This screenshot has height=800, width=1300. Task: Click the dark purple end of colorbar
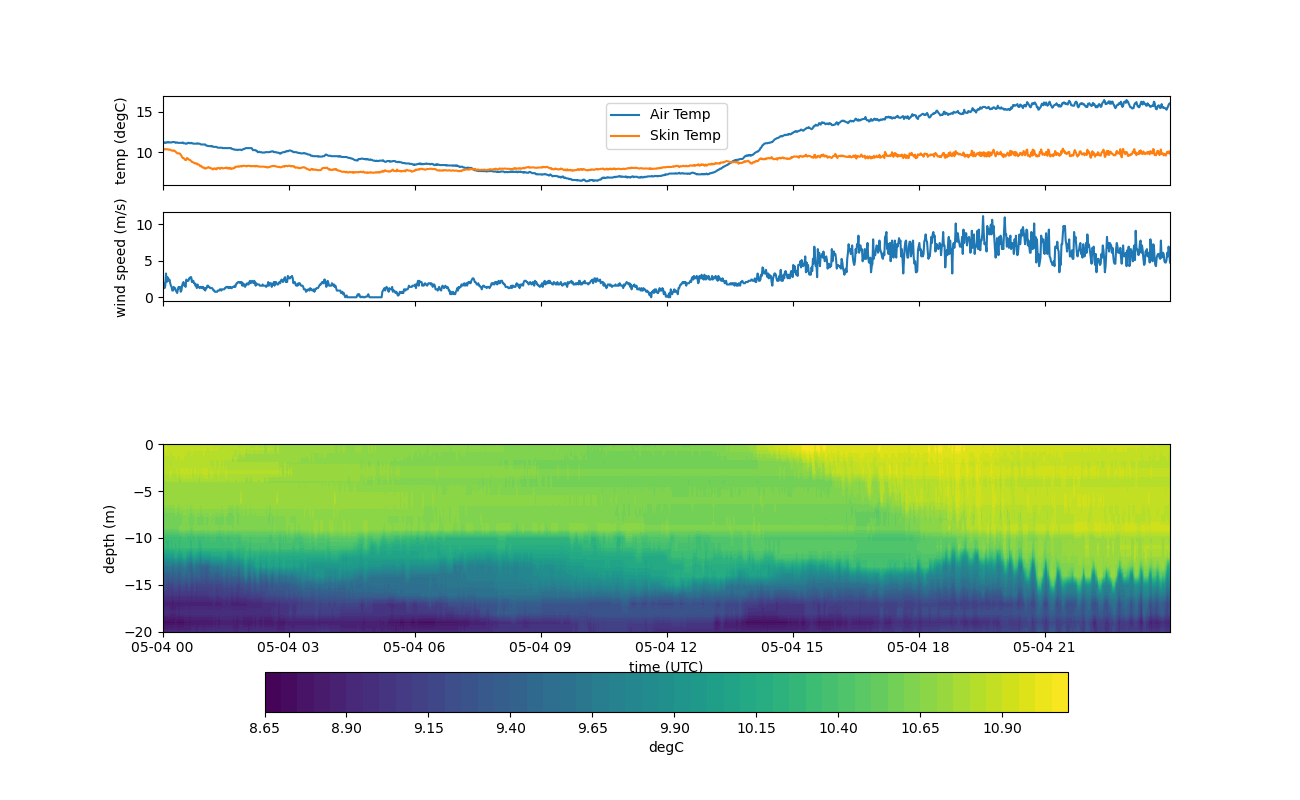click(273, 692)
